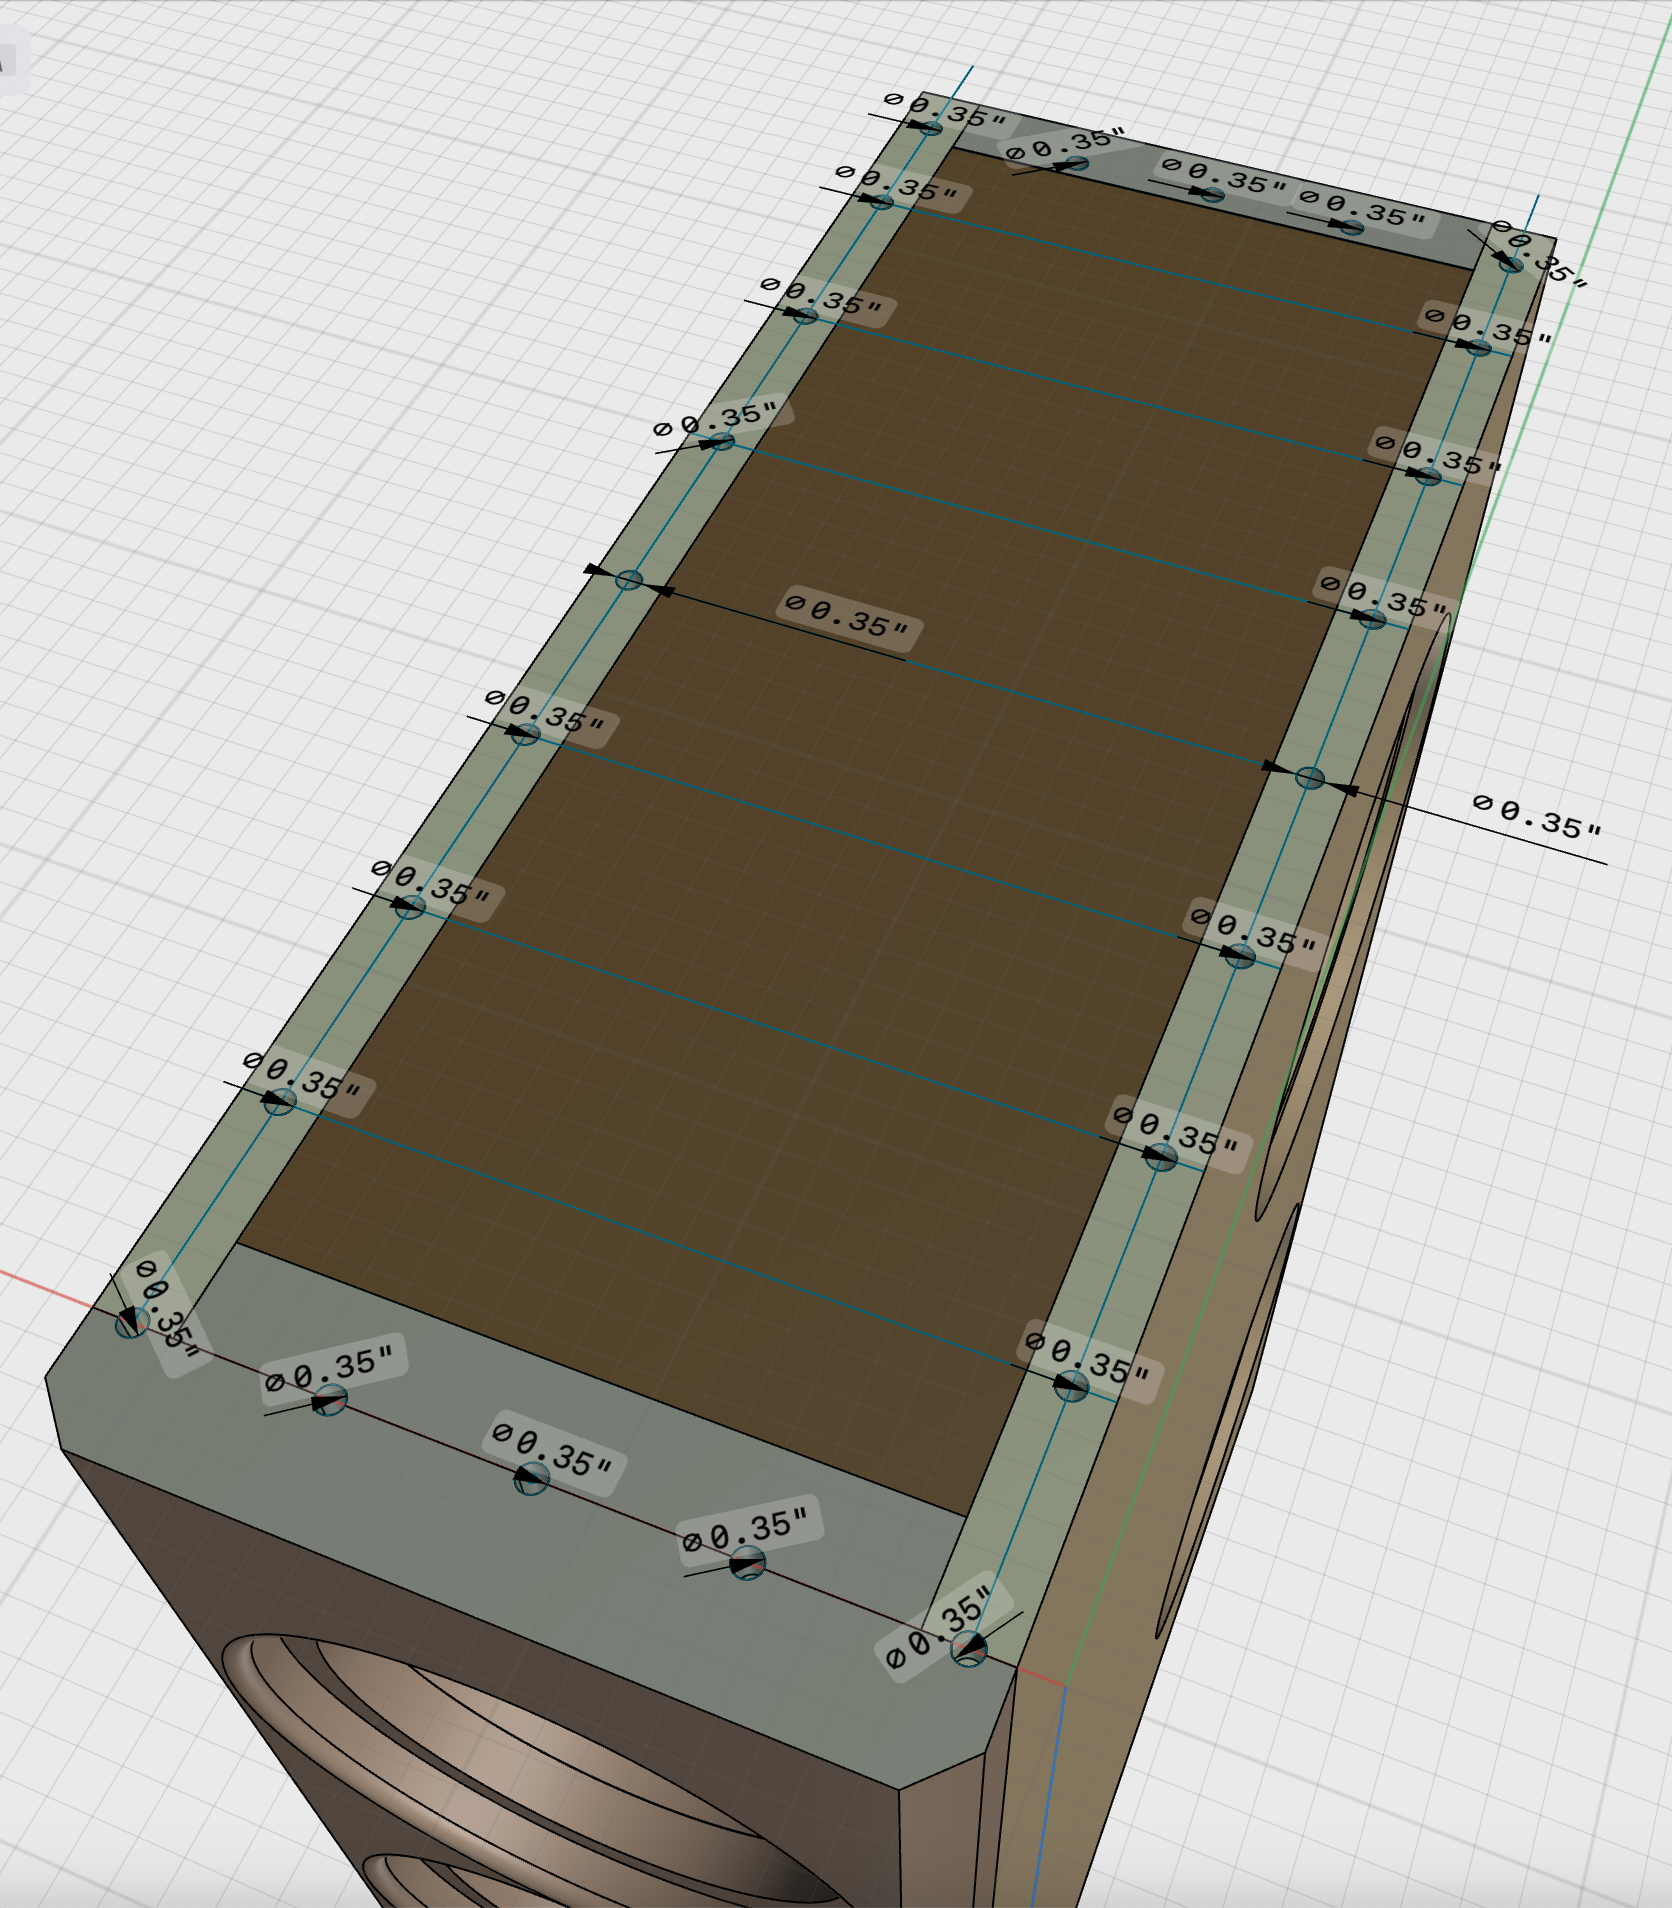1672x1908 pixels.
Task: Select the ⌀0.35" dimension outside the model over the grid
Action: 1537,816
